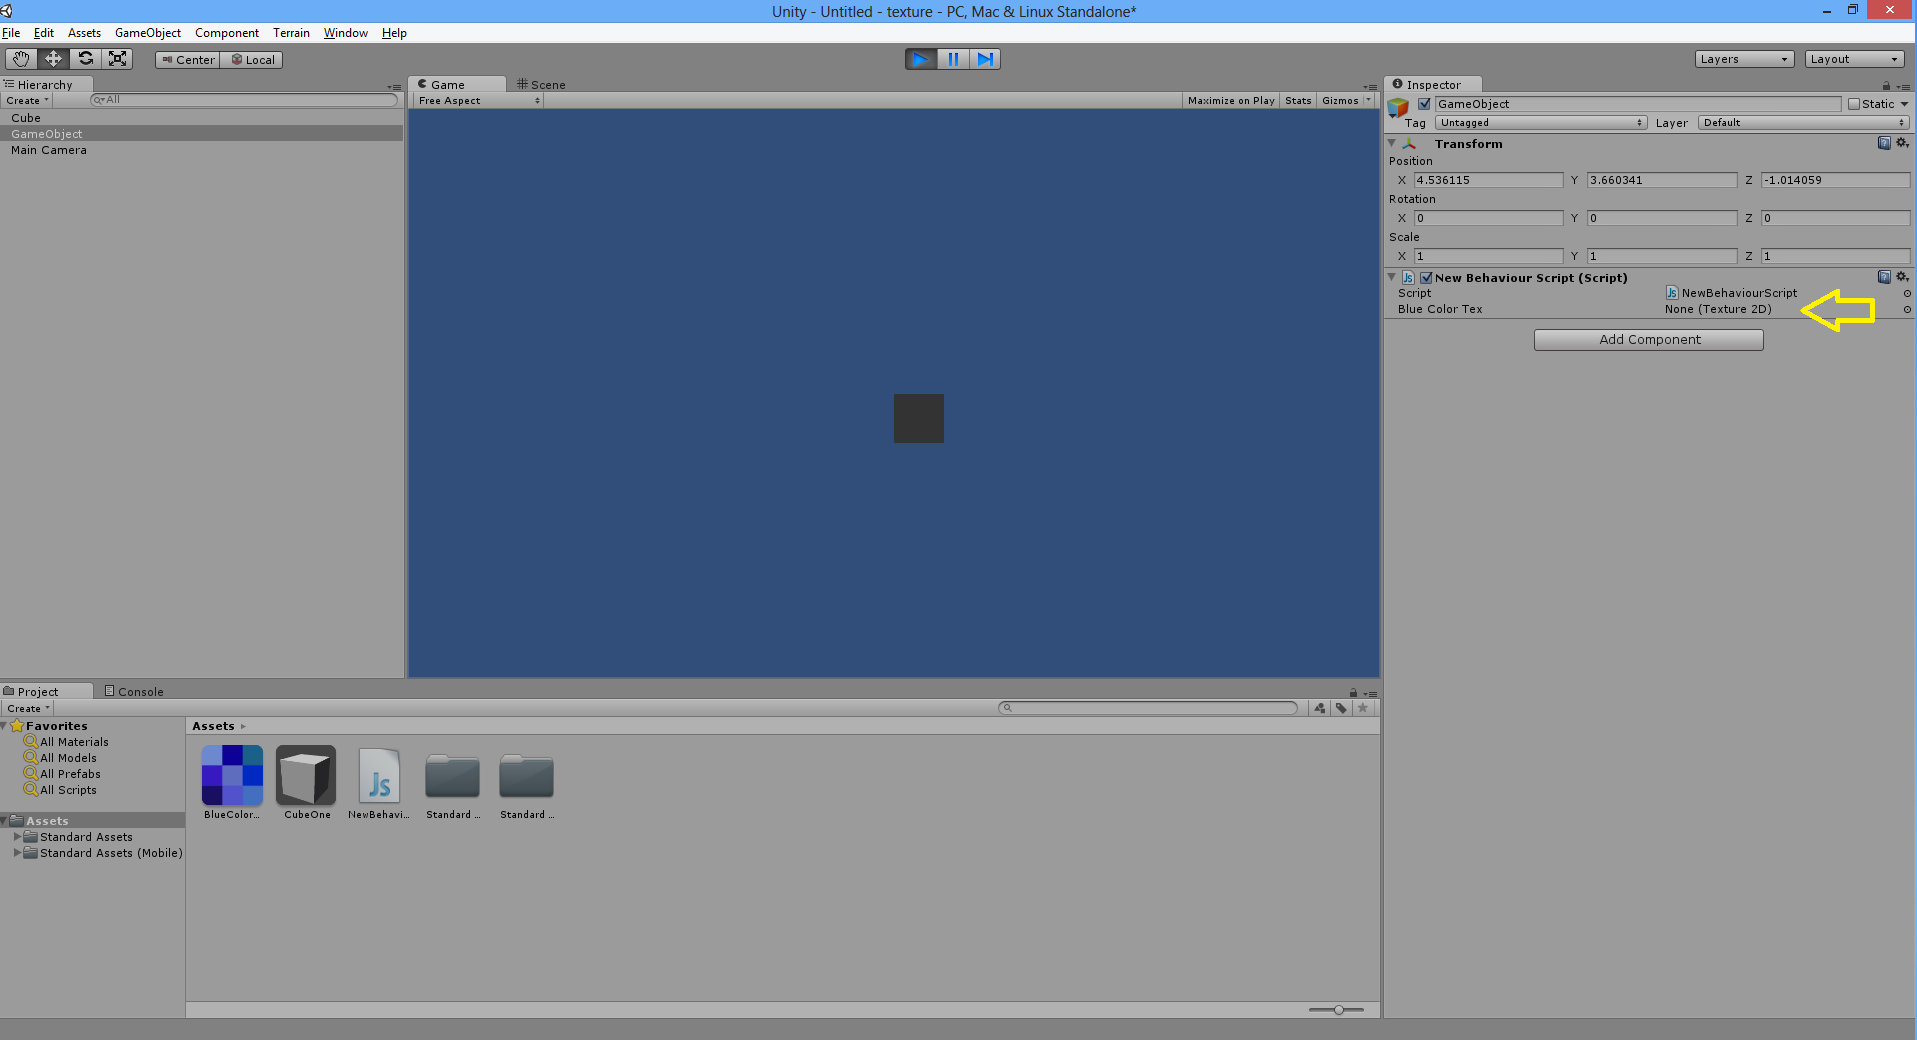This screenshot has height=1040, width=1917.
Task: Switch to the Scene tab
Action: [x=541, y=85]
